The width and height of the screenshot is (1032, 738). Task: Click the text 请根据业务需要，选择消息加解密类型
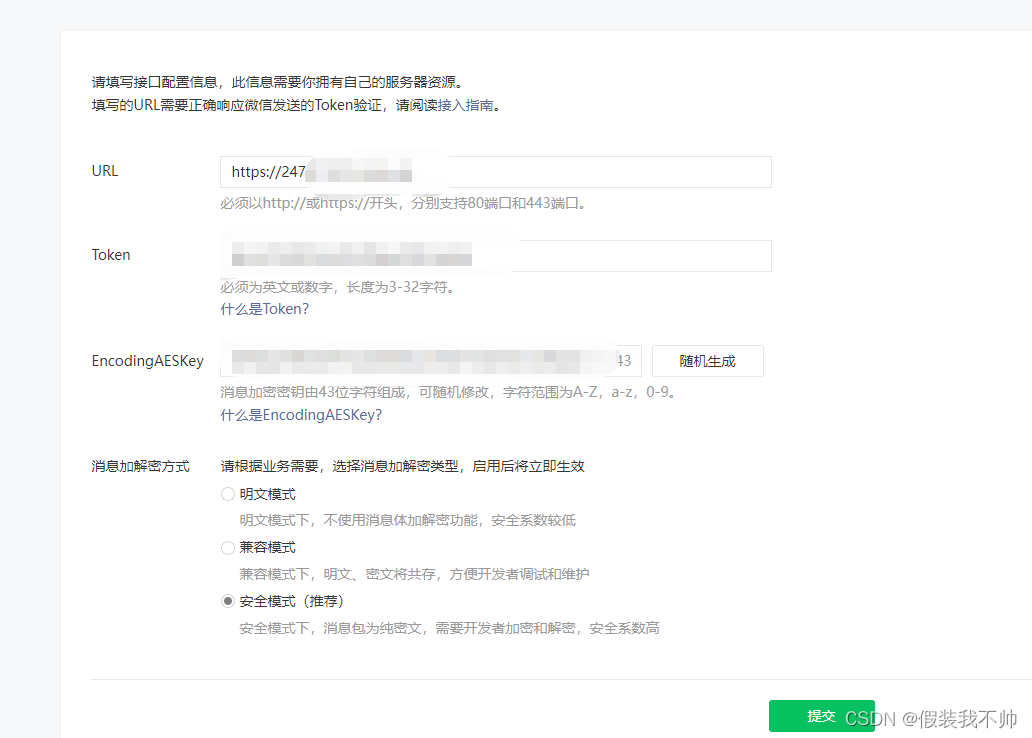click(x=402, y=466)
